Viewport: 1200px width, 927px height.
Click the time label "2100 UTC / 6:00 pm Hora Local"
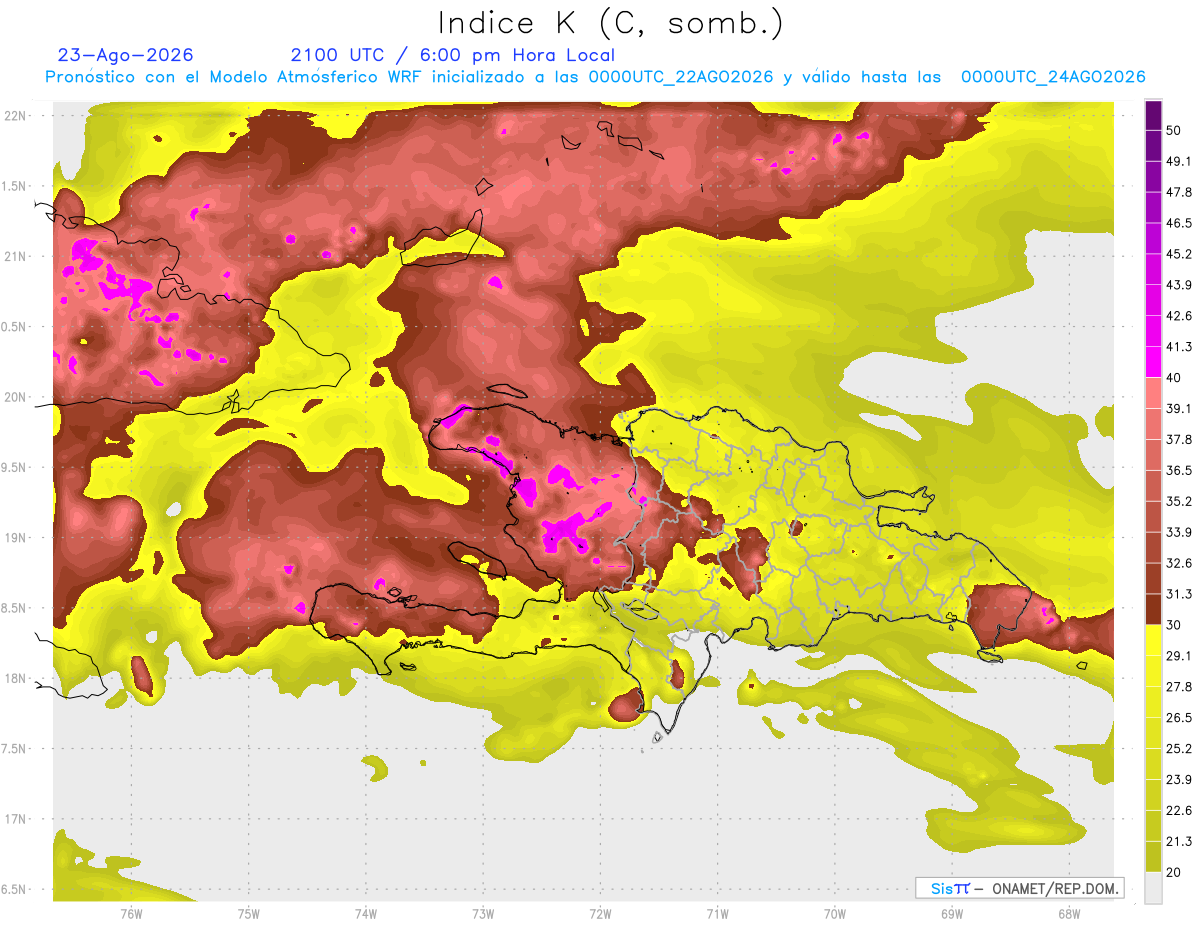453,55
